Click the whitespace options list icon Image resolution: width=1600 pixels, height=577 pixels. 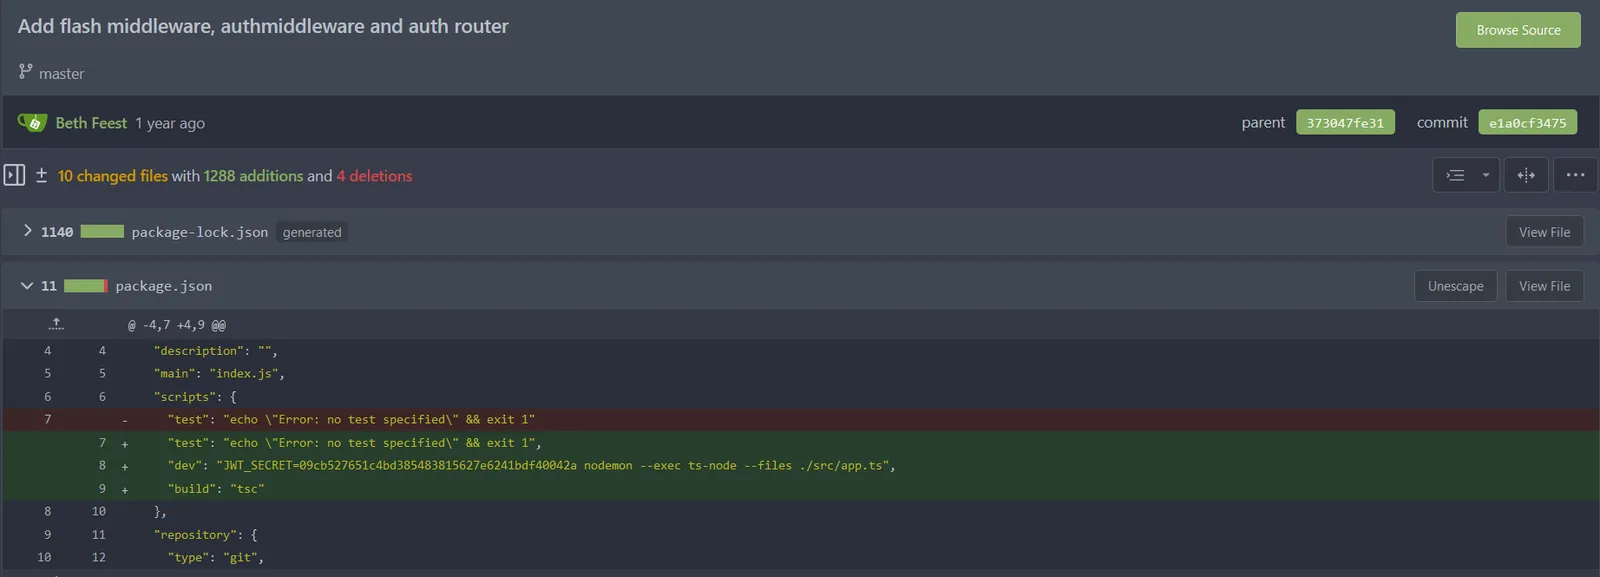click(x=1455, y=175)
